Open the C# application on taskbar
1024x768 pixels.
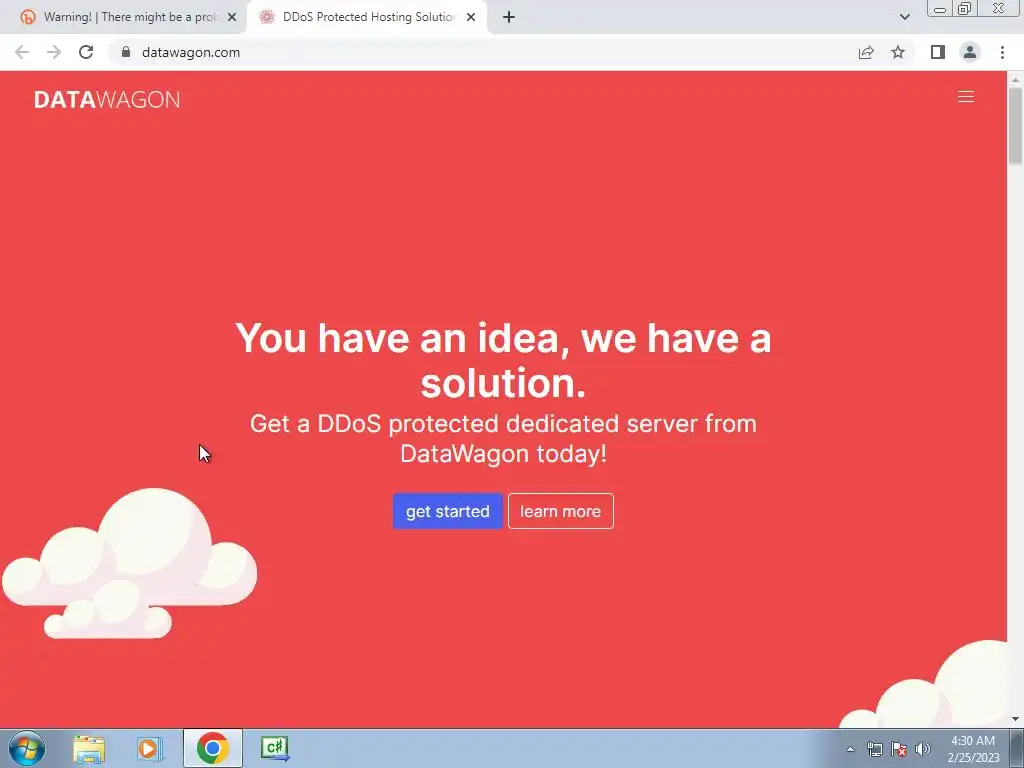(274, 748)
